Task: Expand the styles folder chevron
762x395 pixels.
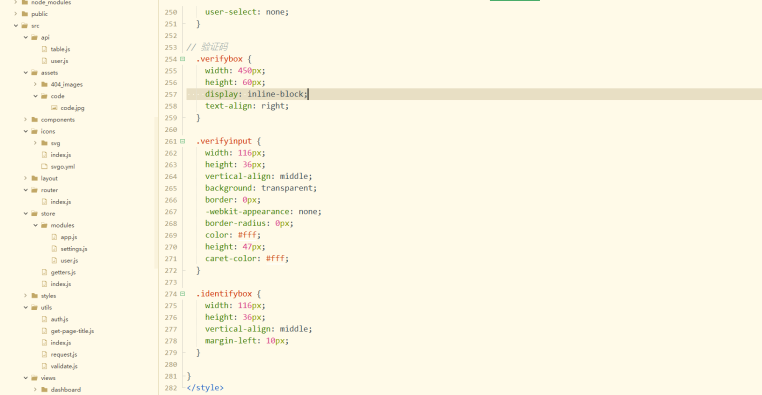Action: (x=25, y=296)
